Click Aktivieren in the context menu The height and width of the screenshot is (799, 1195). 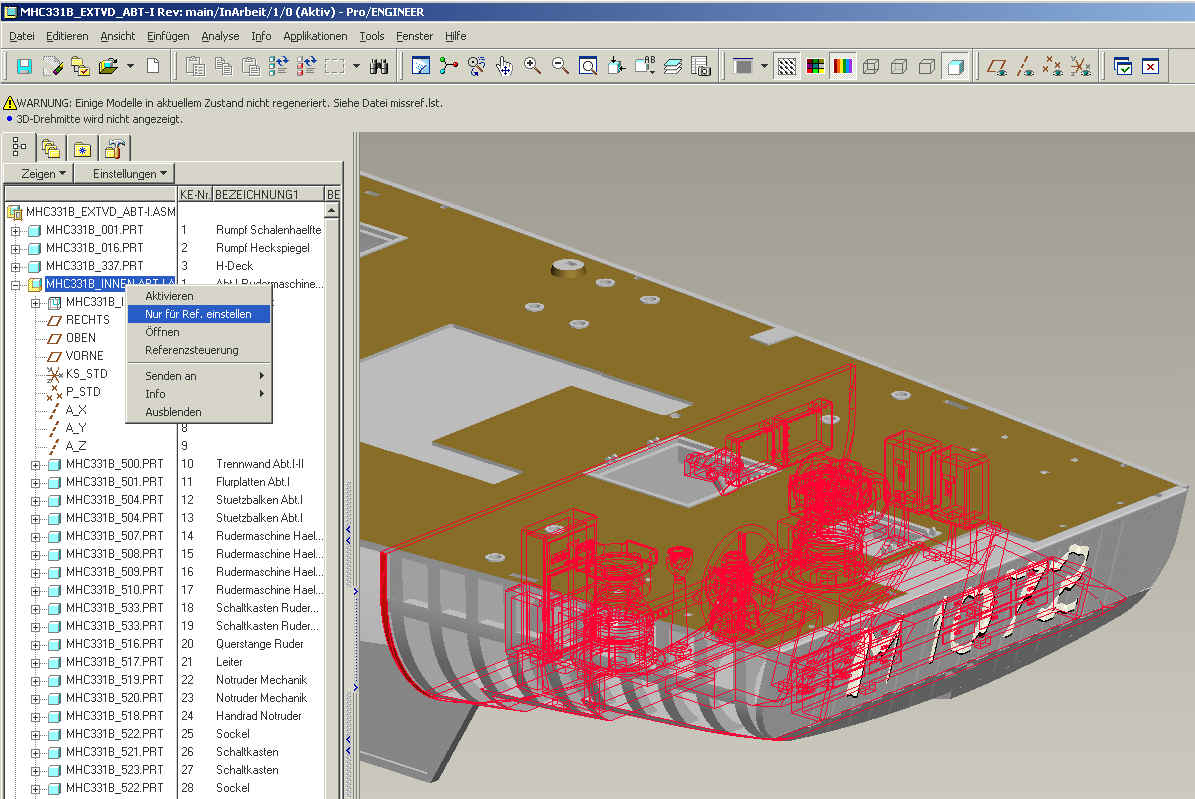pyautogui.click(x=169, y=296)
